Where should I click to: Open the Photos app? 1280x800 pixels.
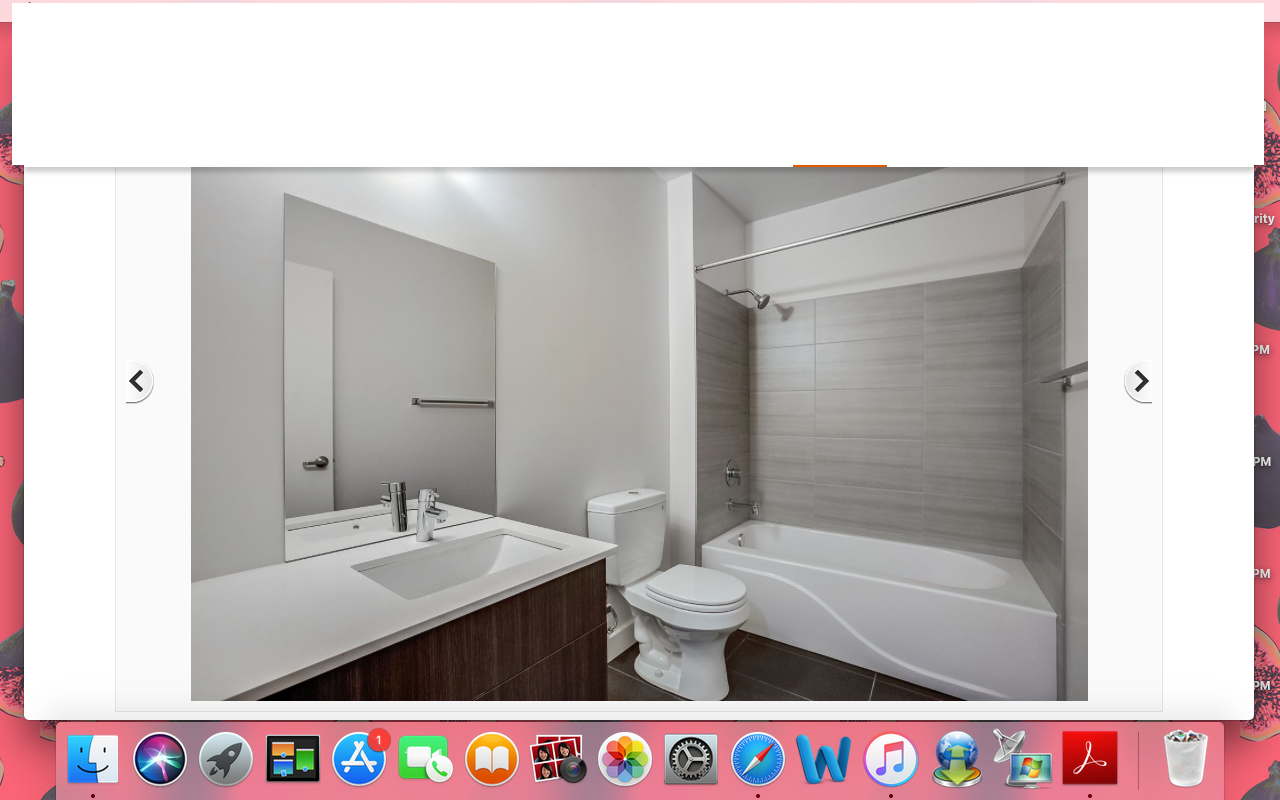point(625,759)
